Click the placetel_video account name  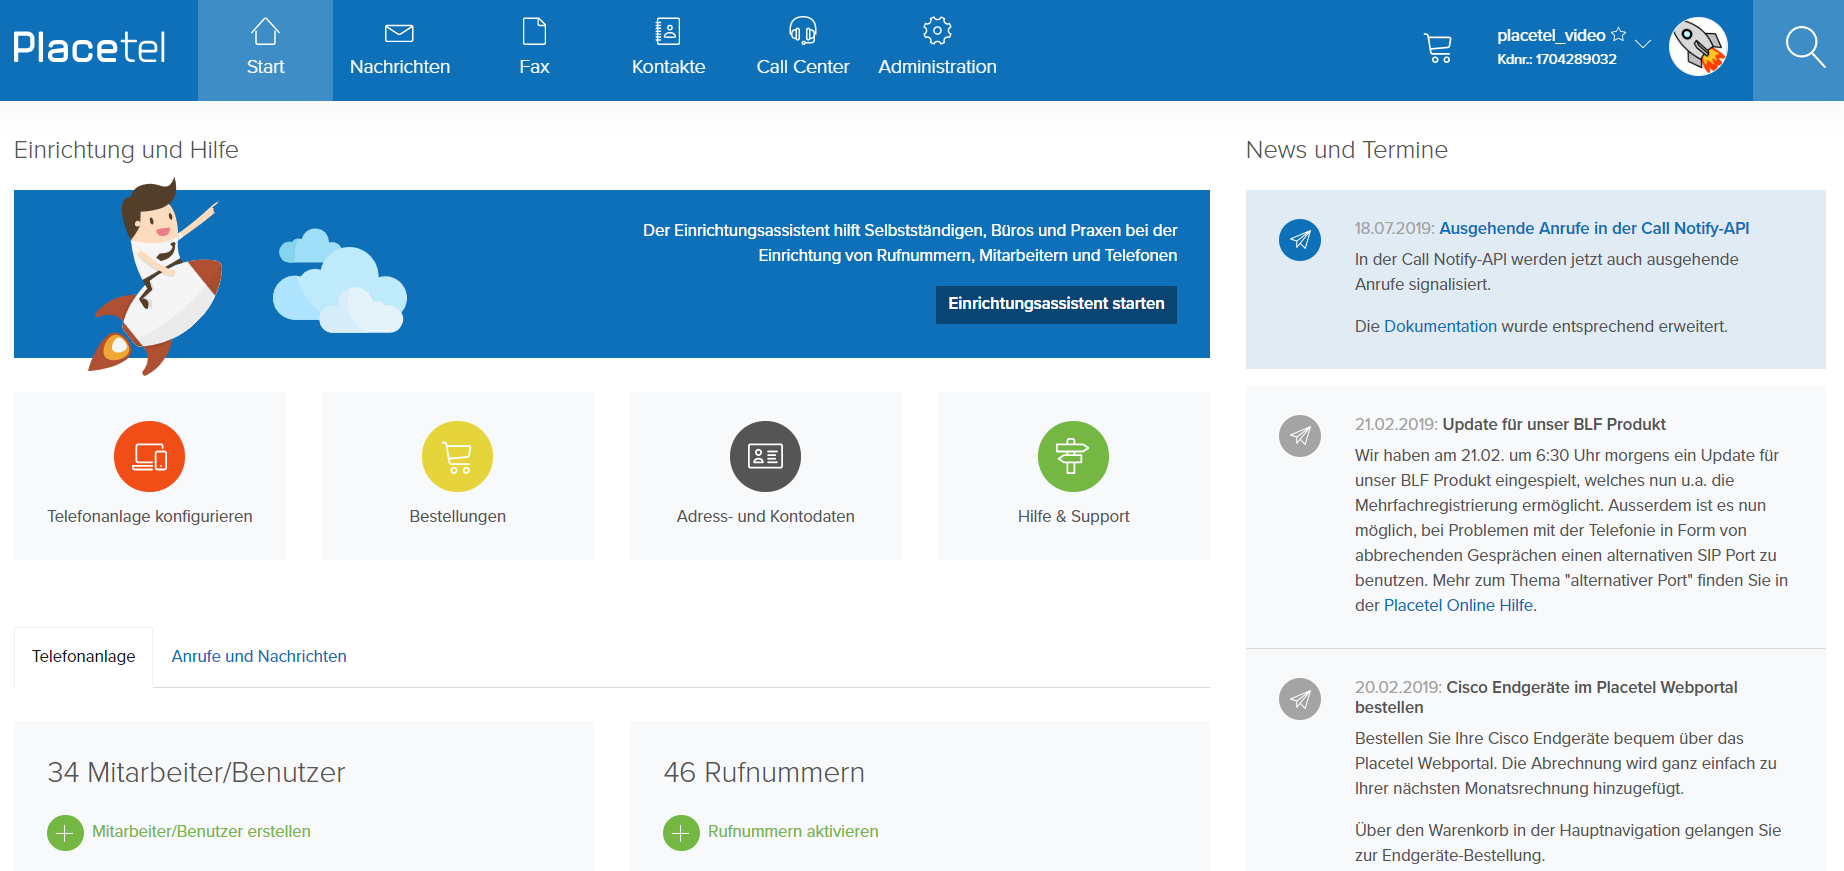click(x=1551, y=35)
